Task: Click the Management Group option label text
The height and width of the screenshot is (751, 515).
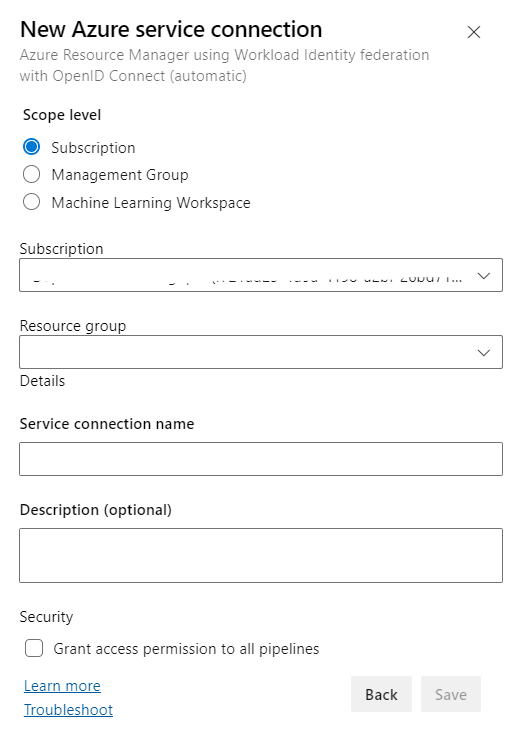Action: coord(120,175)
